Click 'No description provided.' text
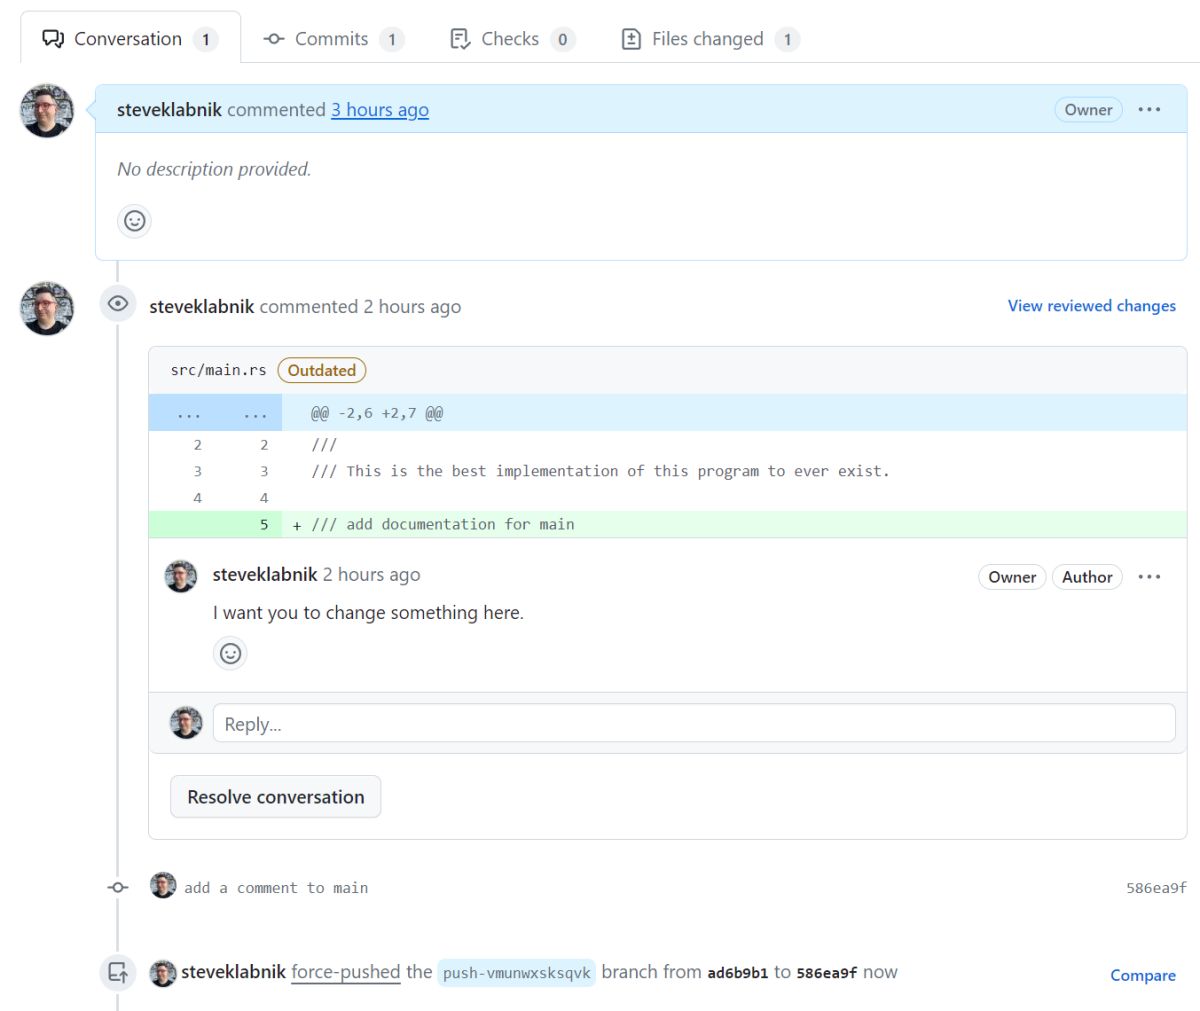The image size is (1200, 1011). [x=214, y=169]
